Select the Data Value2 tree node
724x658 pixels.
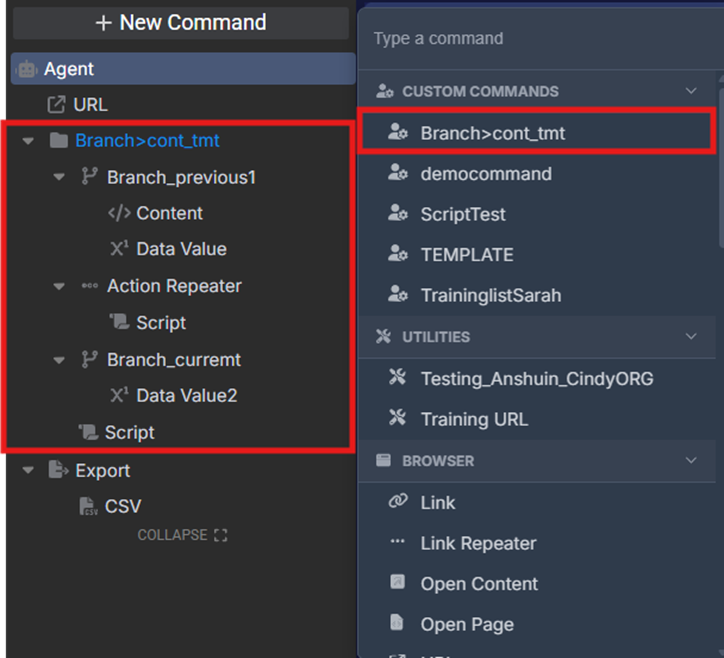pyautogui.click(x=186, y=395)
